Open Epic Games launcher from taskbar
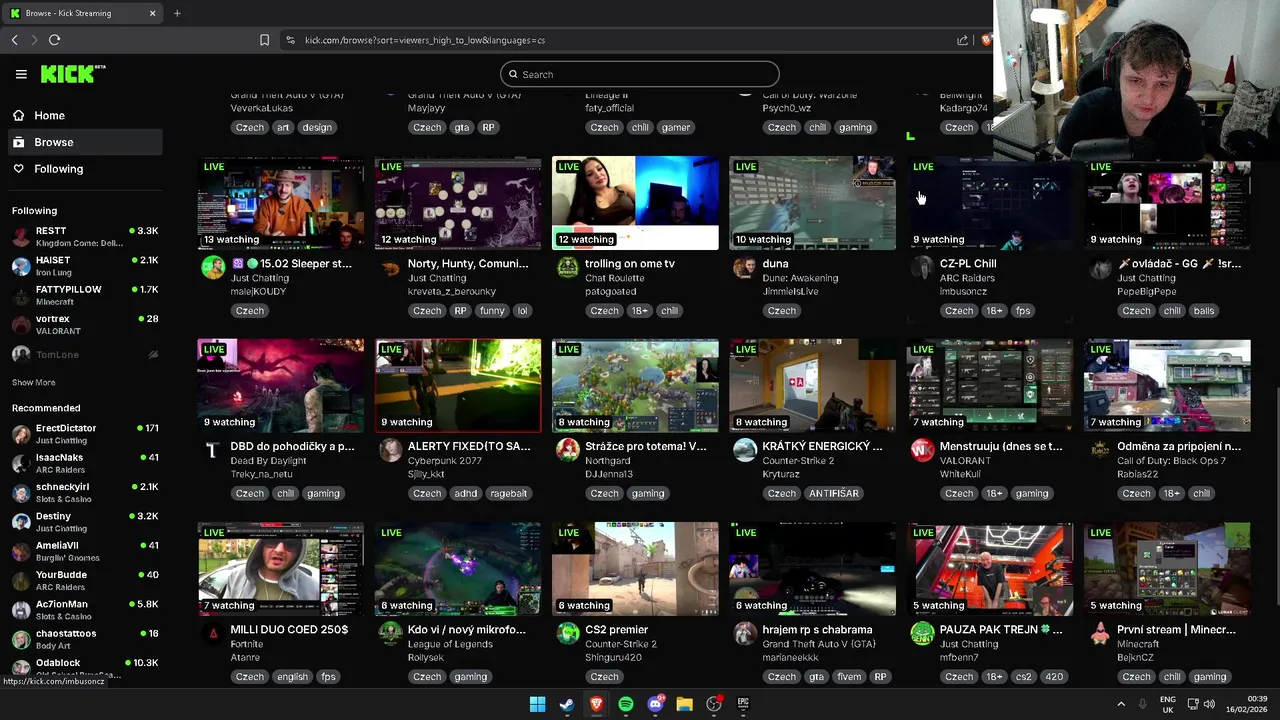Image resolution: width=1280 pixels, height=720 pixels. [743, 704]
